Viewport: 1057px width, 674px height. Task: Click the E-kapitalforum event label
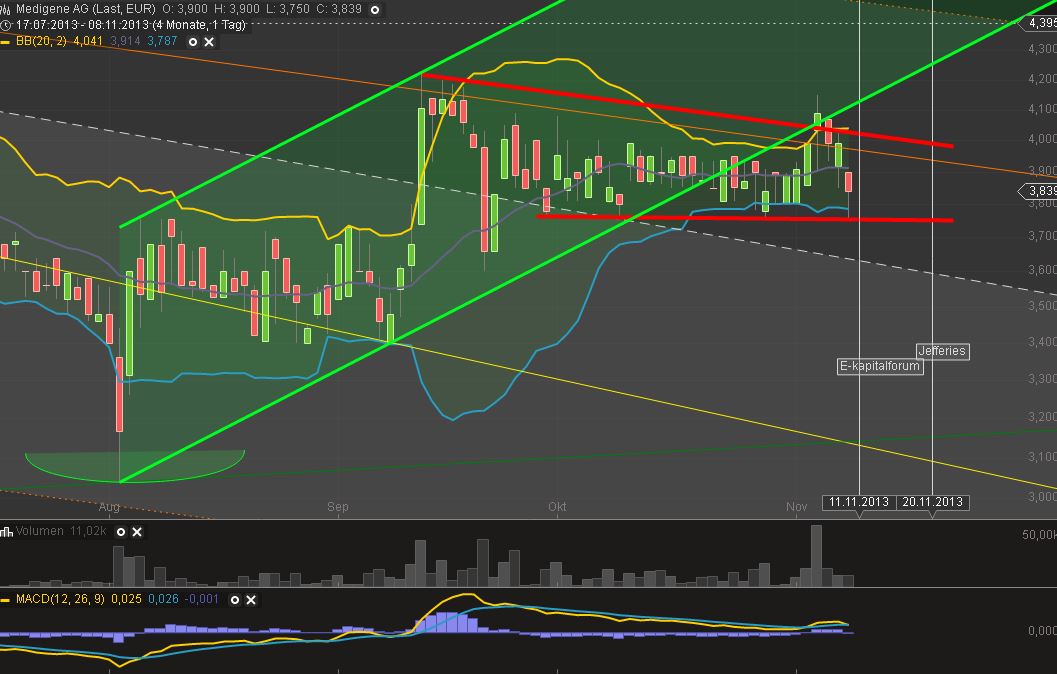(x=880, y=366)
